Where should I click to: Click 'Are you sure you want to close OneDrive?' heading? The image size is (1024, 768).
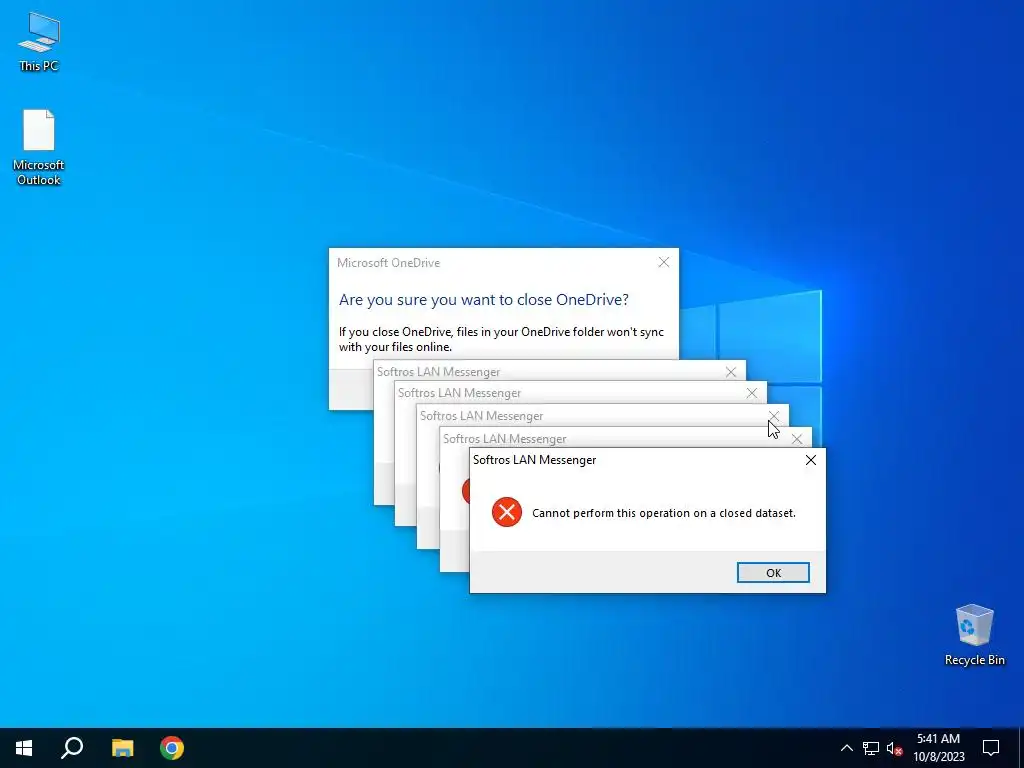tap(483, 300)
